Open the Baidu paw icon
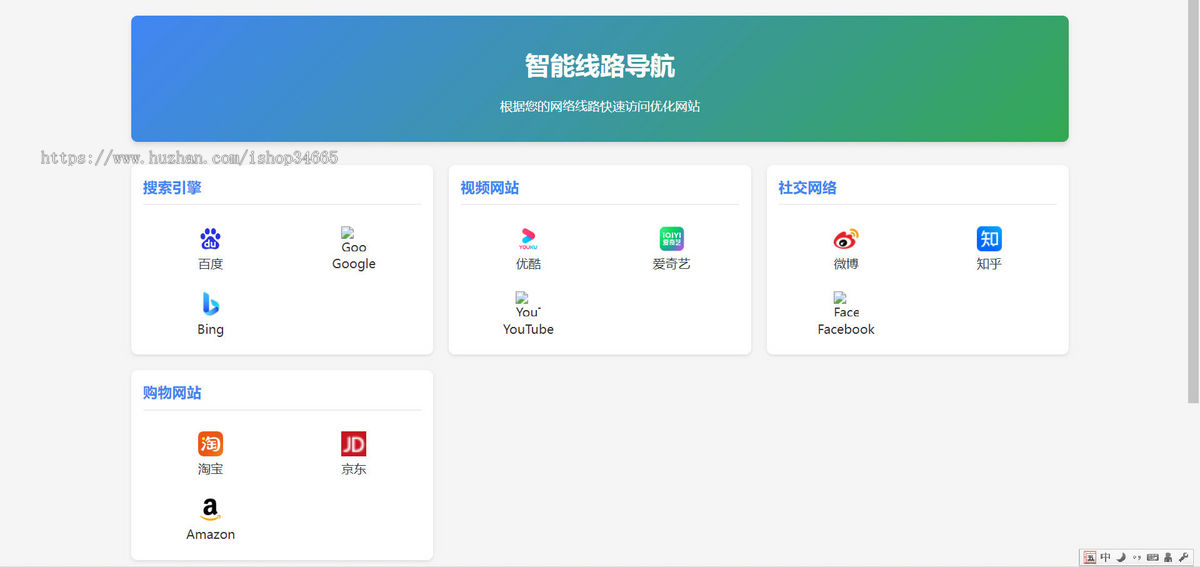This screenshot has width=1200, height=567. pyautogui.click(x=210, y=239)
